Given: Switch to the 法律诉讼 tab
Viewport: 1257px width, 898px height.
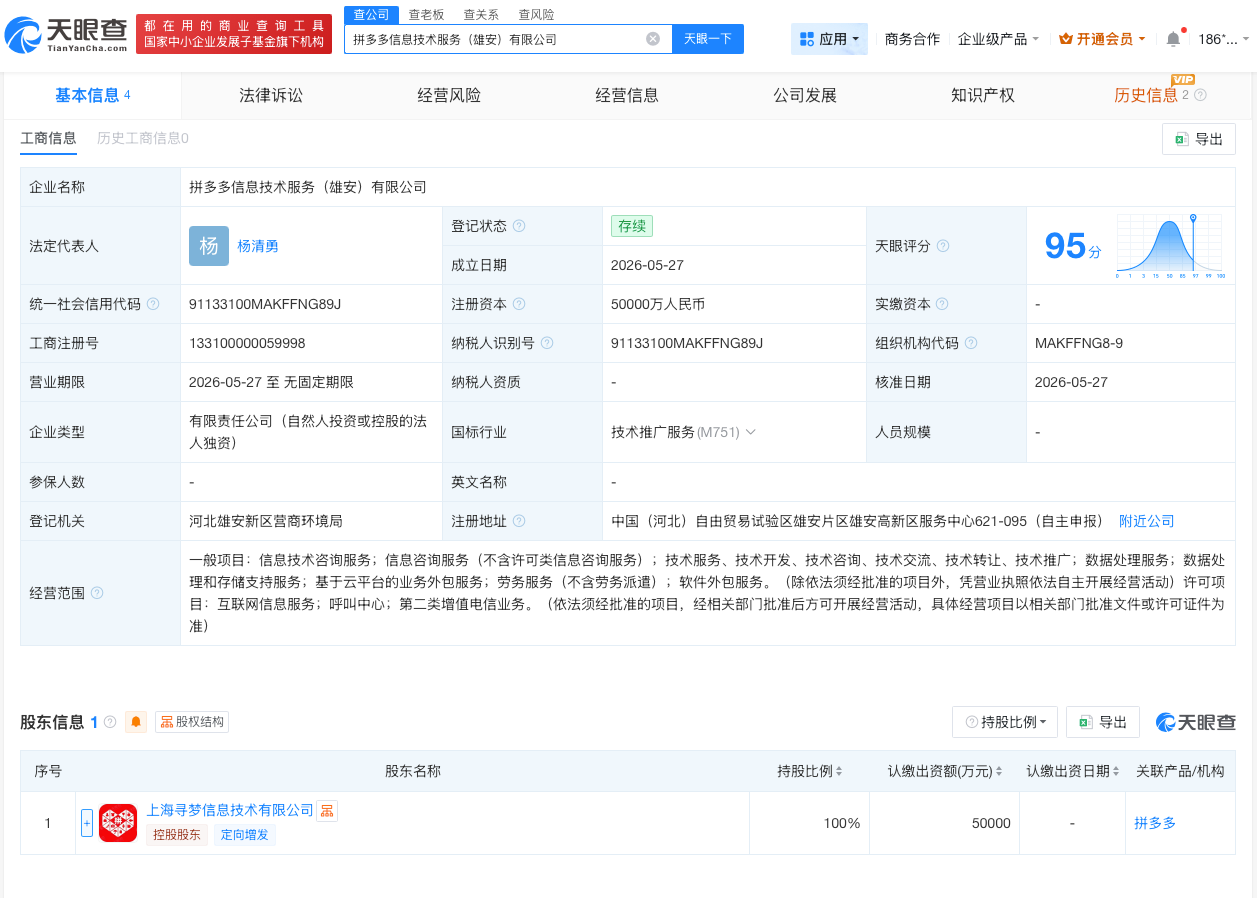Looking at the screenshot, I should click(x=271, y=95).
